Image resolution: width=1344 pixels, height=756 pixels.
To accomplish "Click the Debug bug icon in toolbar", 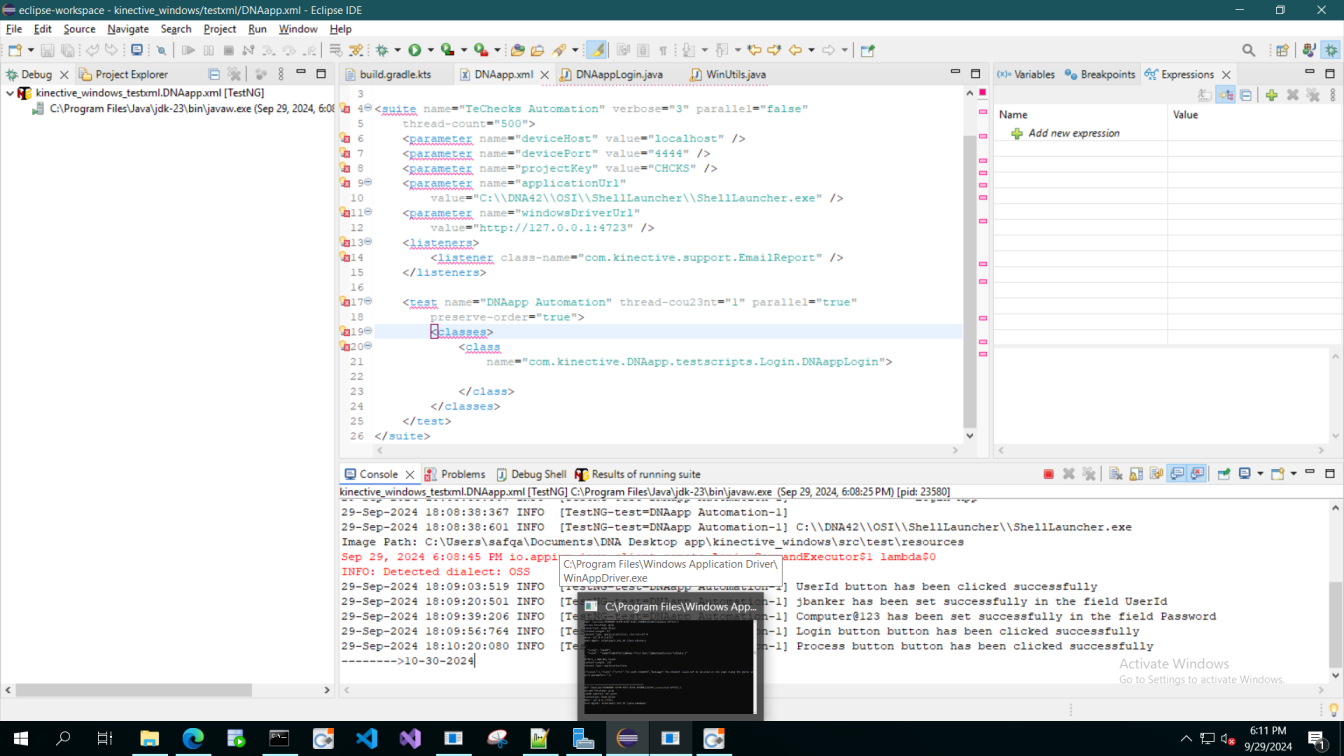I will 382,50.
